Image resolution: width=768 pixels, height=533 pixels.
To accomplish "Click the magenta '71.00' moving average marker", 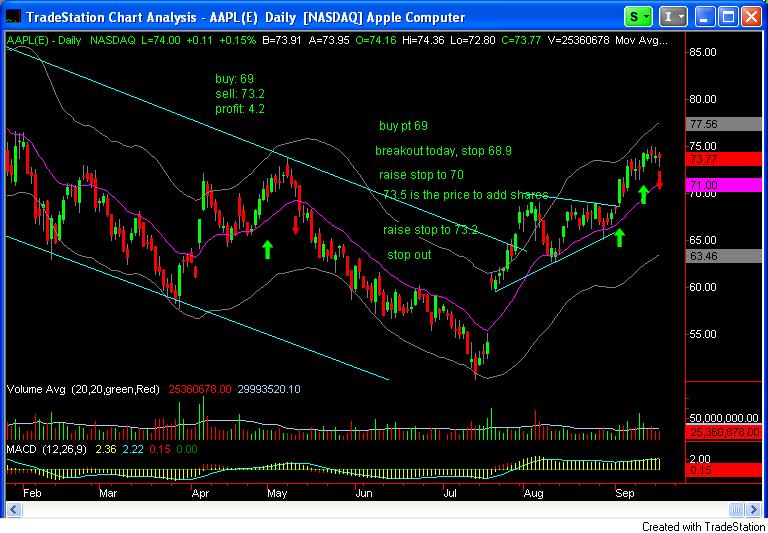I will [x=726, y=185].
